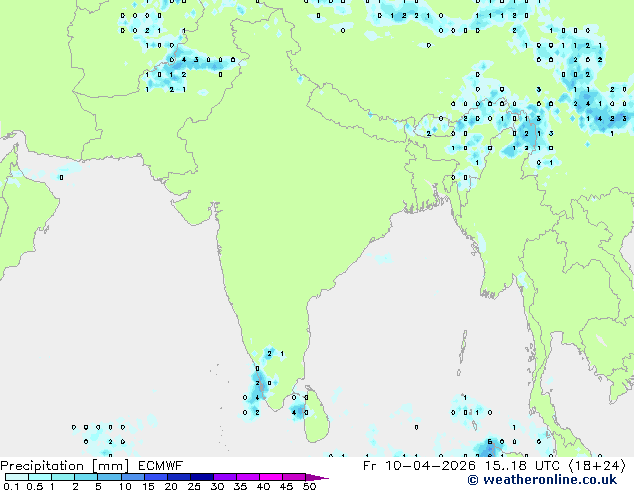Pick the 2–5 mm legend color swatch
Image resolution: width=634 pixels, height=490 pixels.
tap(86, 477)
